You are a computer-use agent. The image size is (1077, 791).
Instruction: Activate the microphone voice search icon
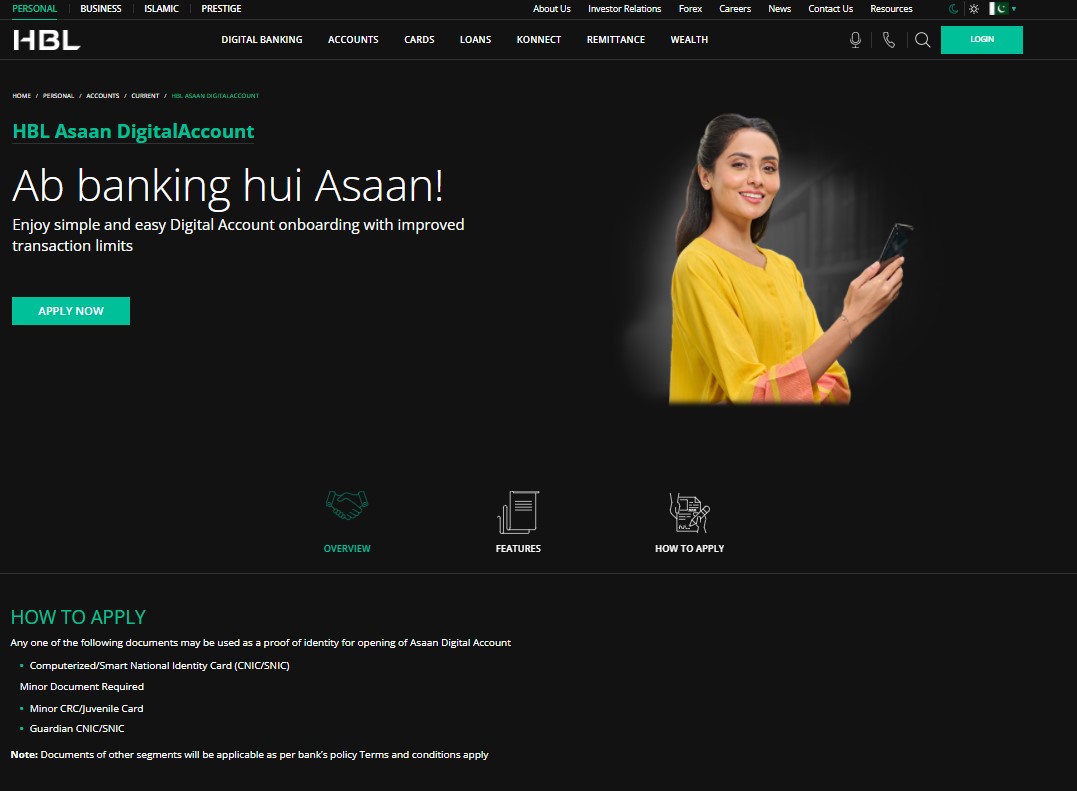pyautogui.click(x=855, y=40)
